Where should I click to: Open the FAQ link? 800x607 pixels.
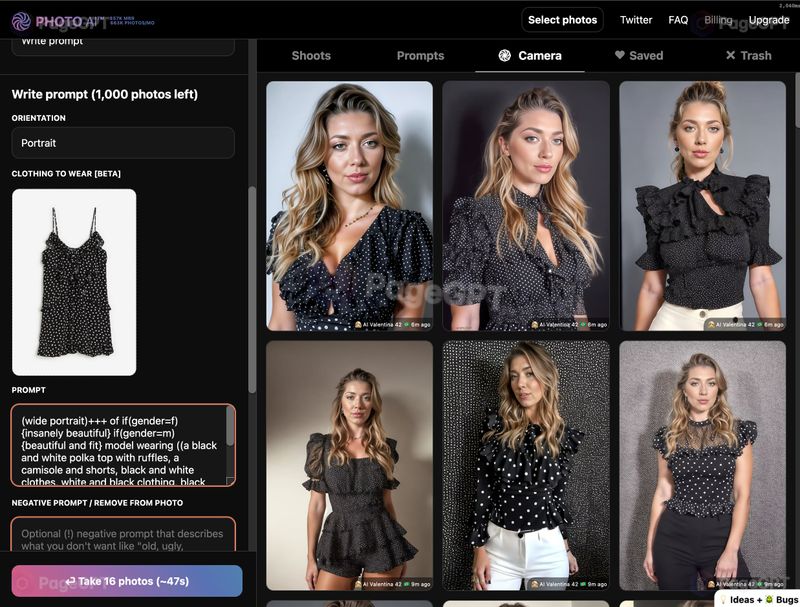(678, 20)
